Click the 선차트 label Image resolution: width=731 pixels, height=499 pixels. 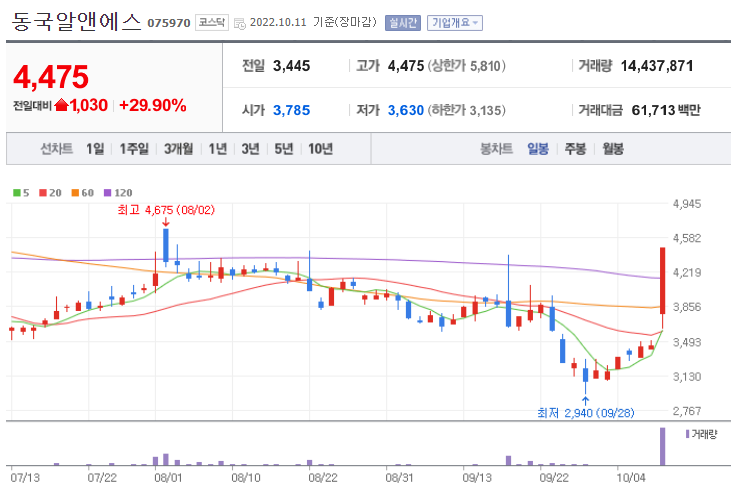56,149
